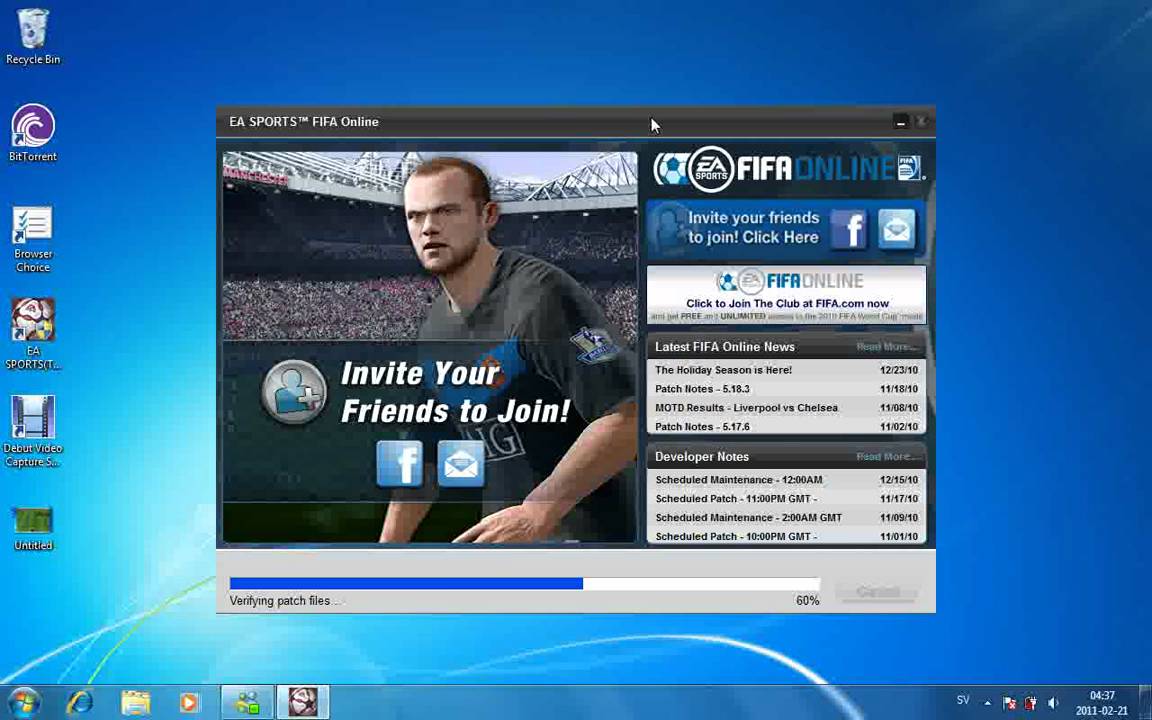Click the Facebook icon on the main banner
This screenshot has height=720, width=1152.
coord(400,464)
